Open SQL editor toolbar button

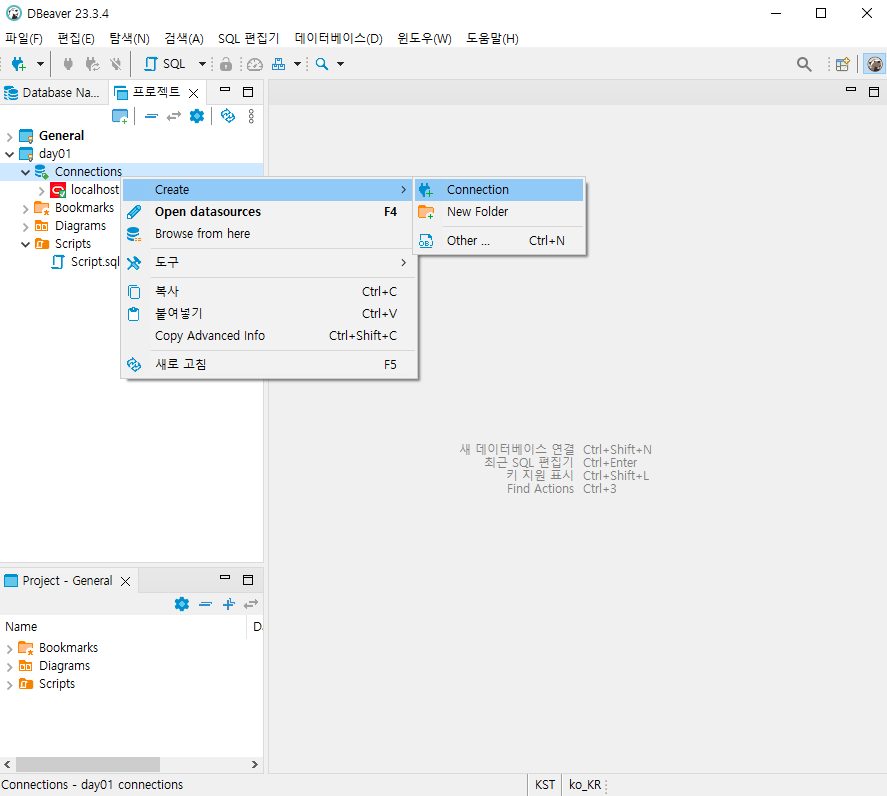pyautogui.click(x=165, y=64)
